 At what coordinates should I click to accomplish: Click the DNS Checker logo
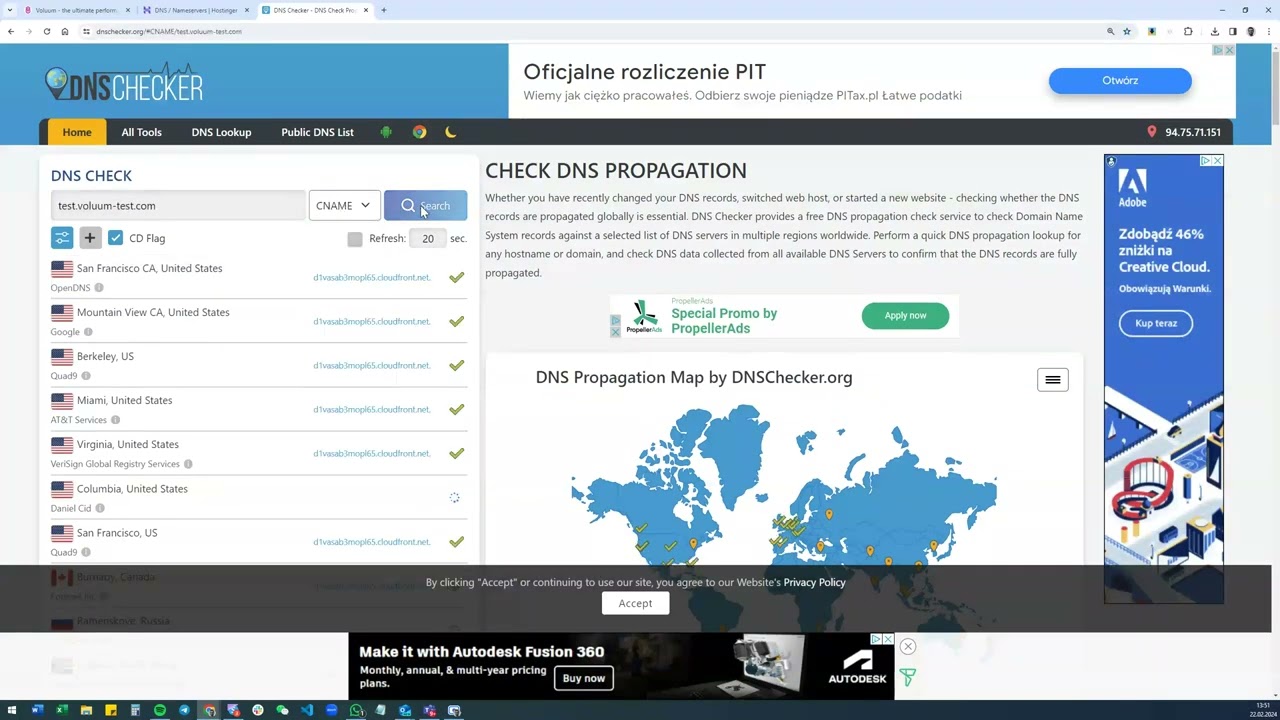pos(124,85)
